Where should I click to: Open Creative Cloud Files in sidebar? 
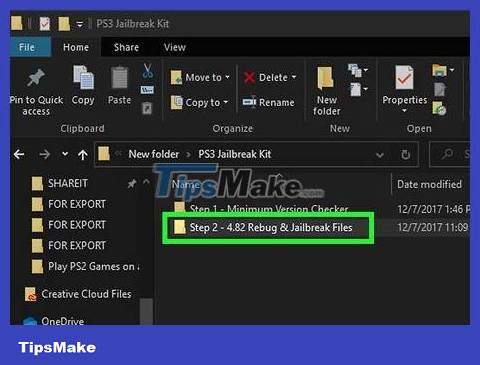click(78, 294)
